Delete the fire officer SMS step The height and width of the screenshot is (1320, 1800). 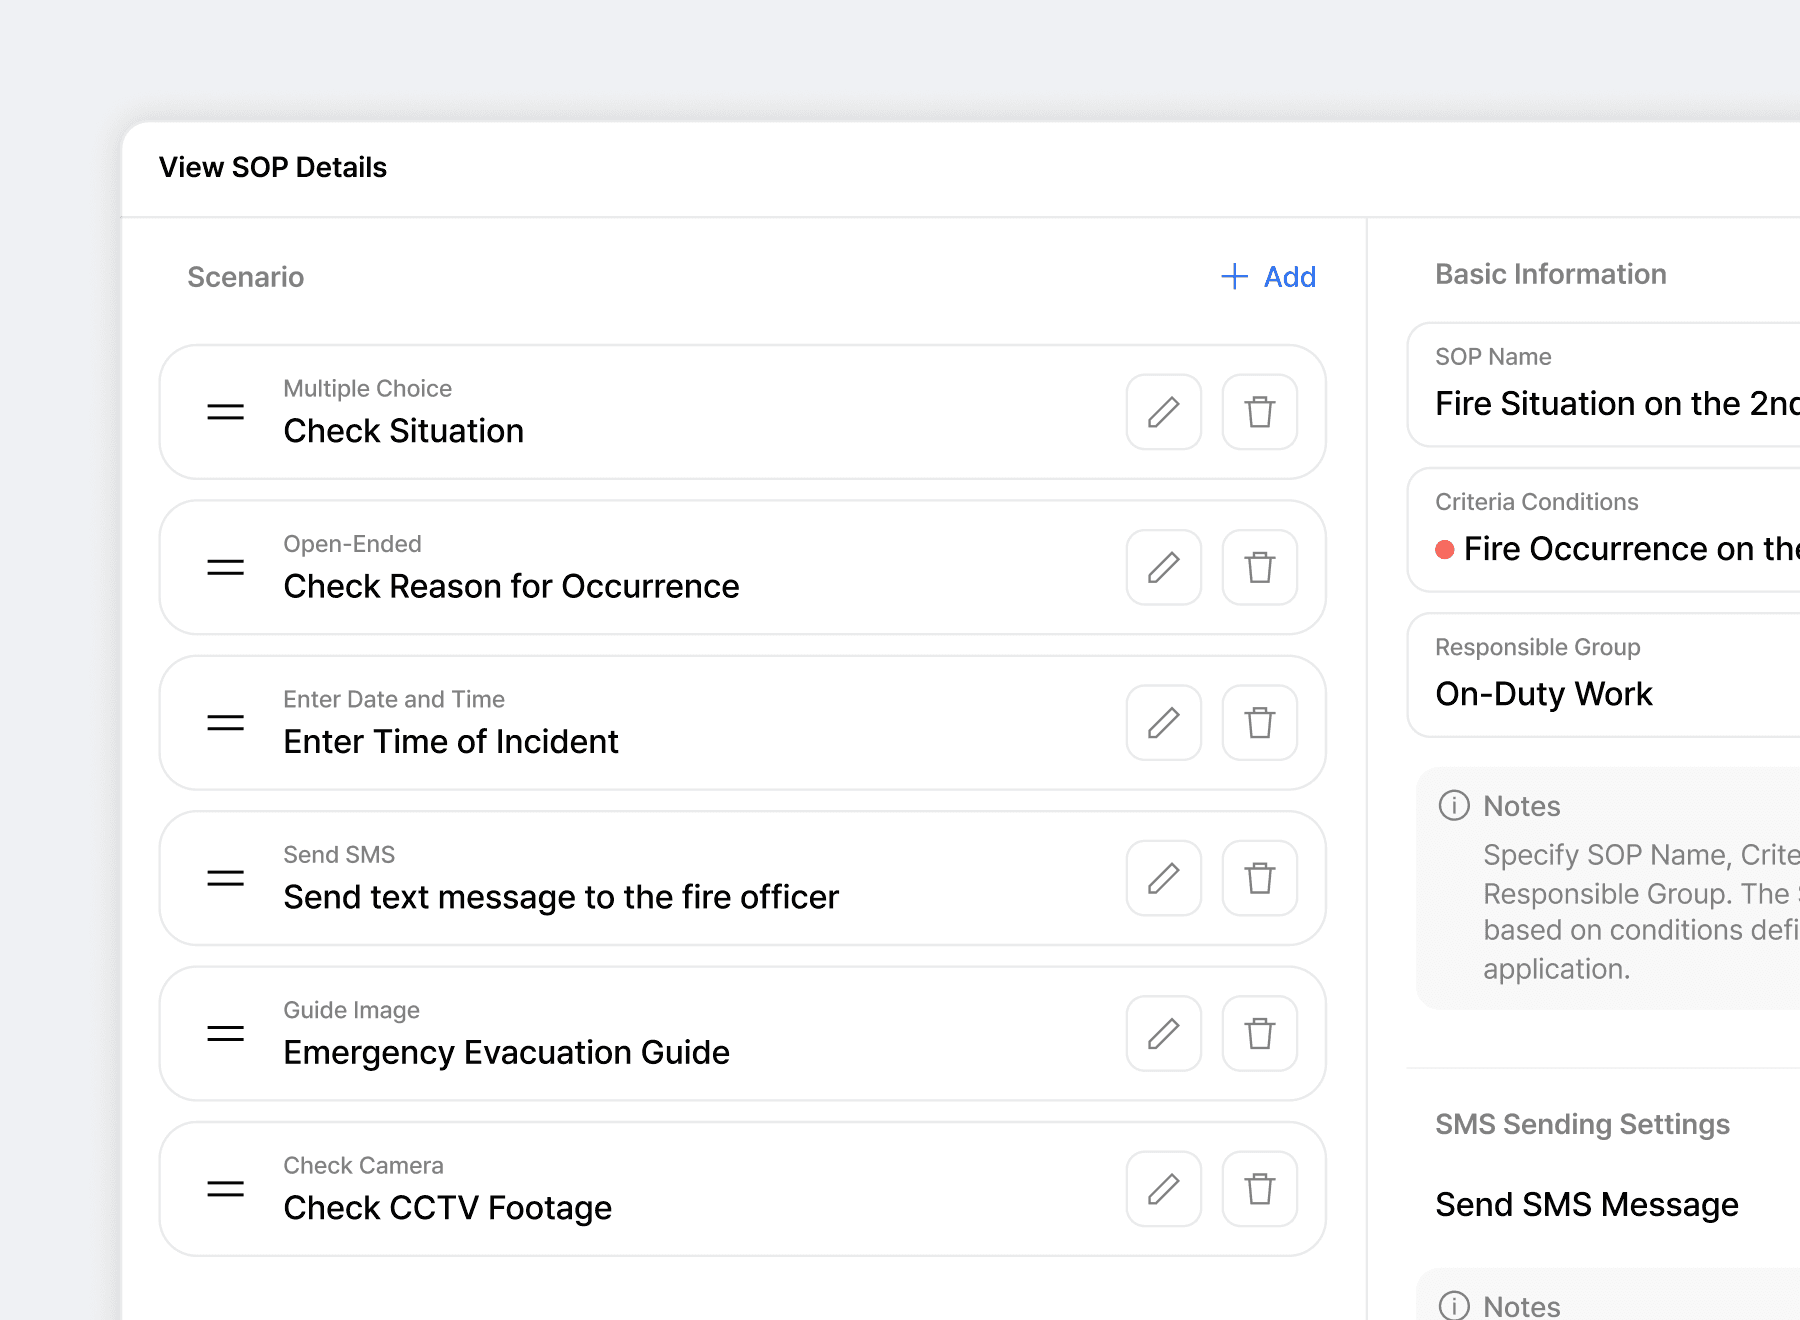[x=1259, y=878]
